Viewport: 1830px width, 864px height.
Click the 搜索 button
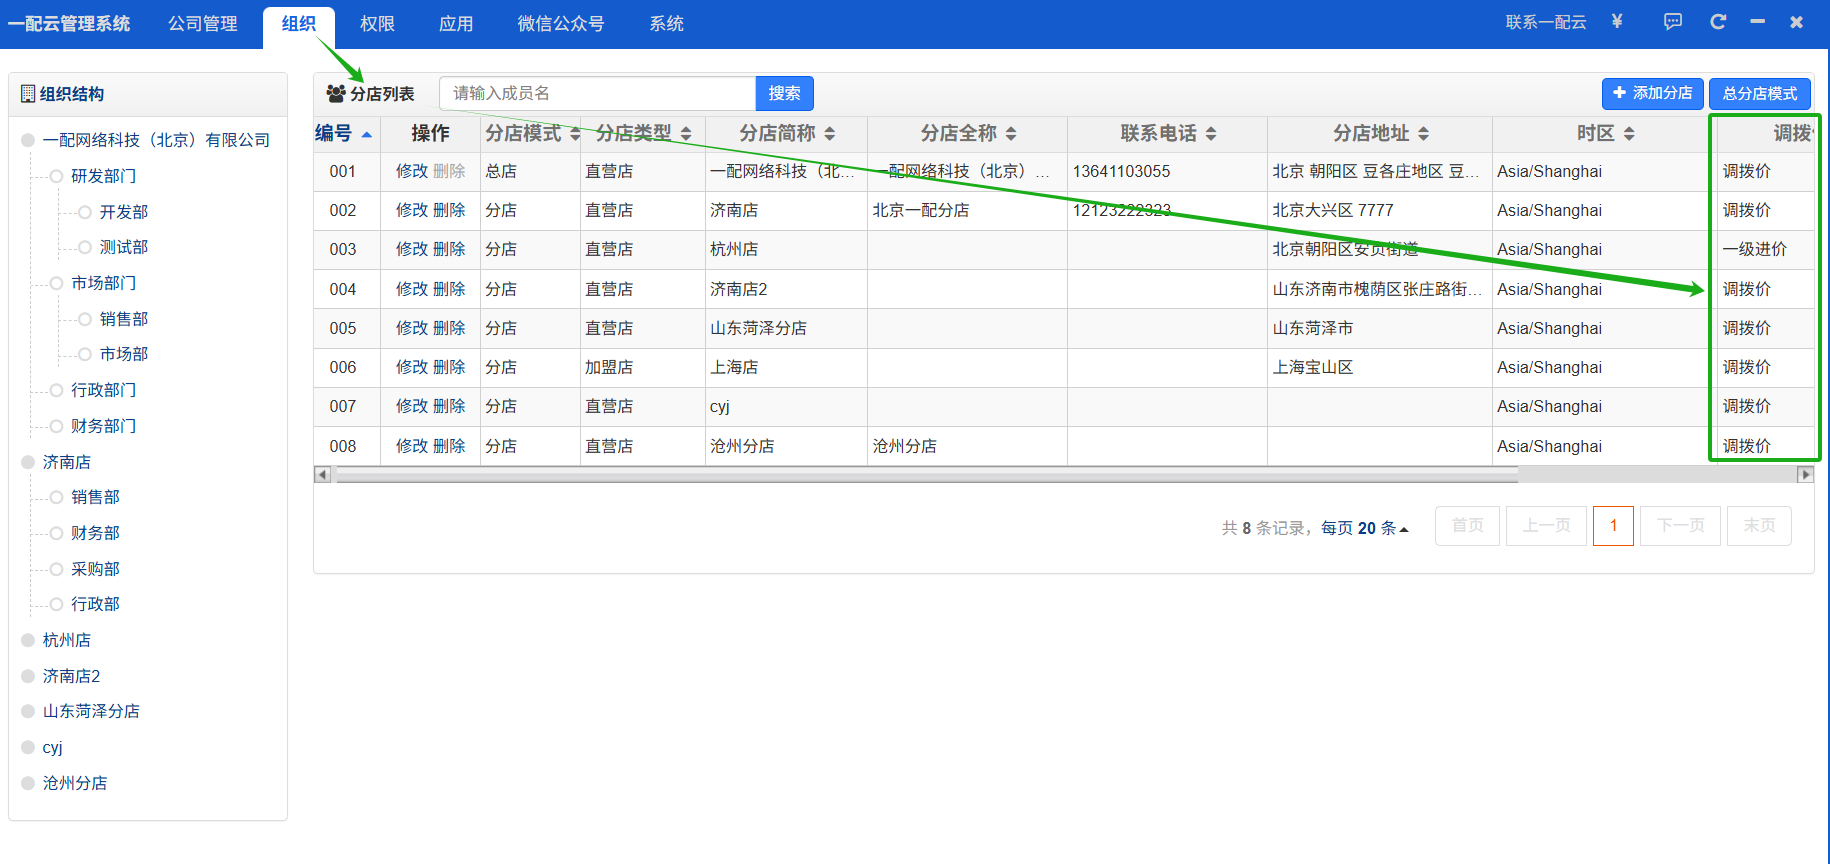[x=784, y=93]
